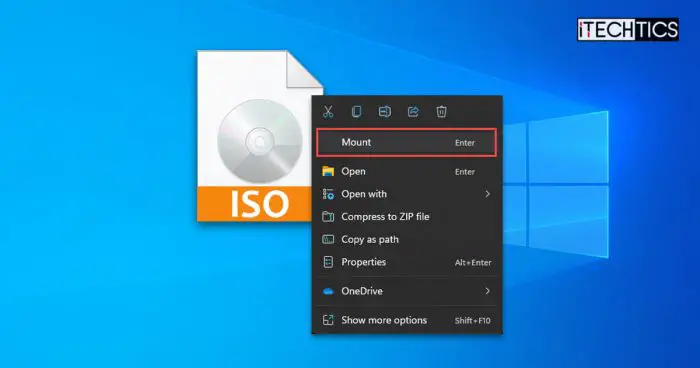This screenshot has height=368, width=700.
Task: Click the Compress to ZIP folder icon
Action: coord(328,217)
